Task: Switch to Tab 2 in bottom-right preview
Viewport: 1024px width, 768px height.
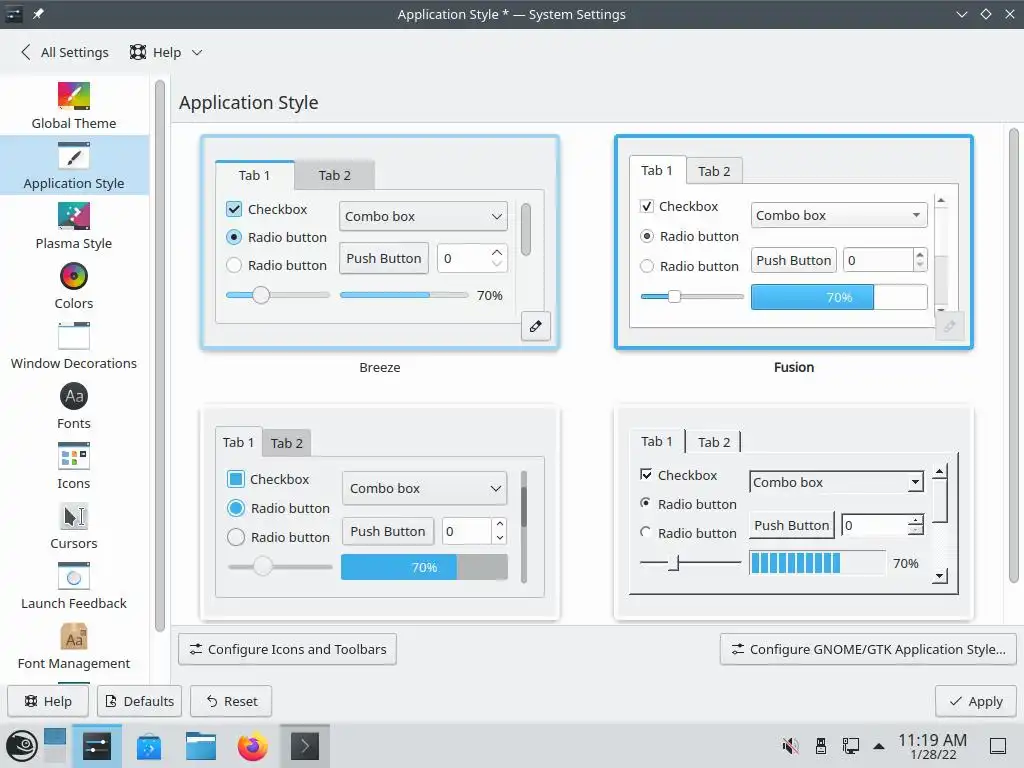Action: [x=714, y=442]
